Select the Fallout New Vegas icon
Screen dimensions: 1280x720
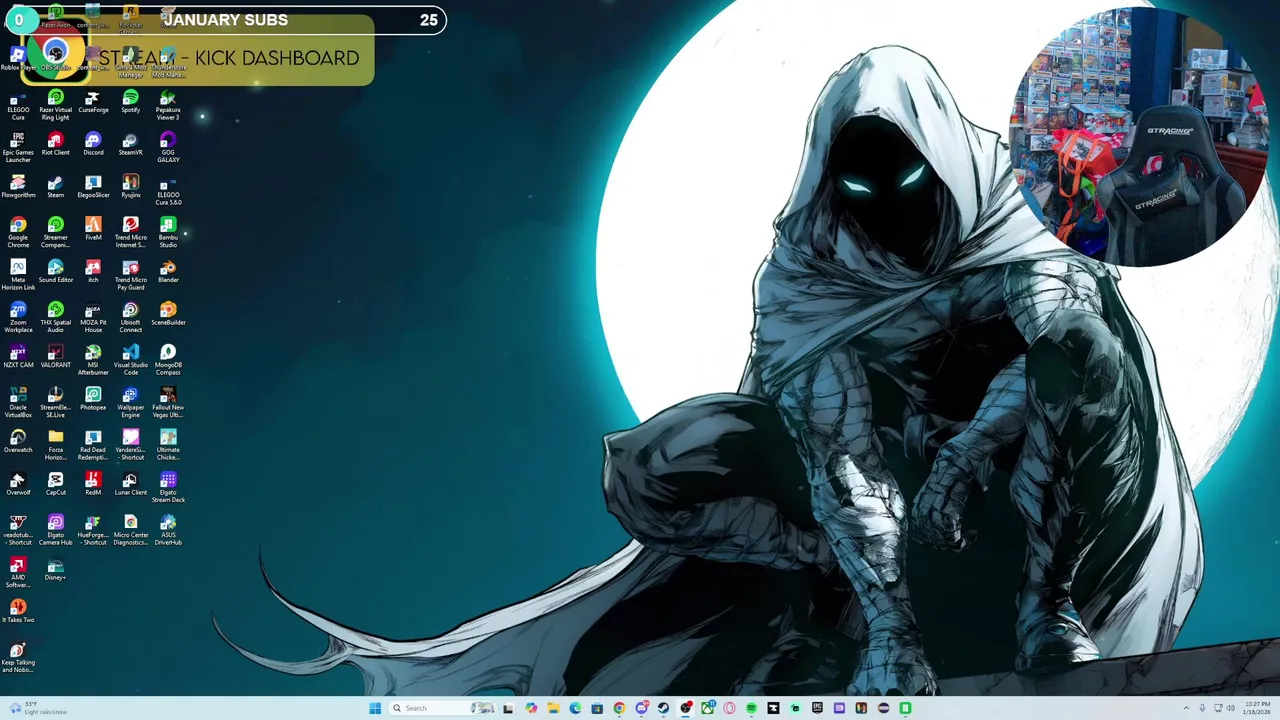pos(168,402)
